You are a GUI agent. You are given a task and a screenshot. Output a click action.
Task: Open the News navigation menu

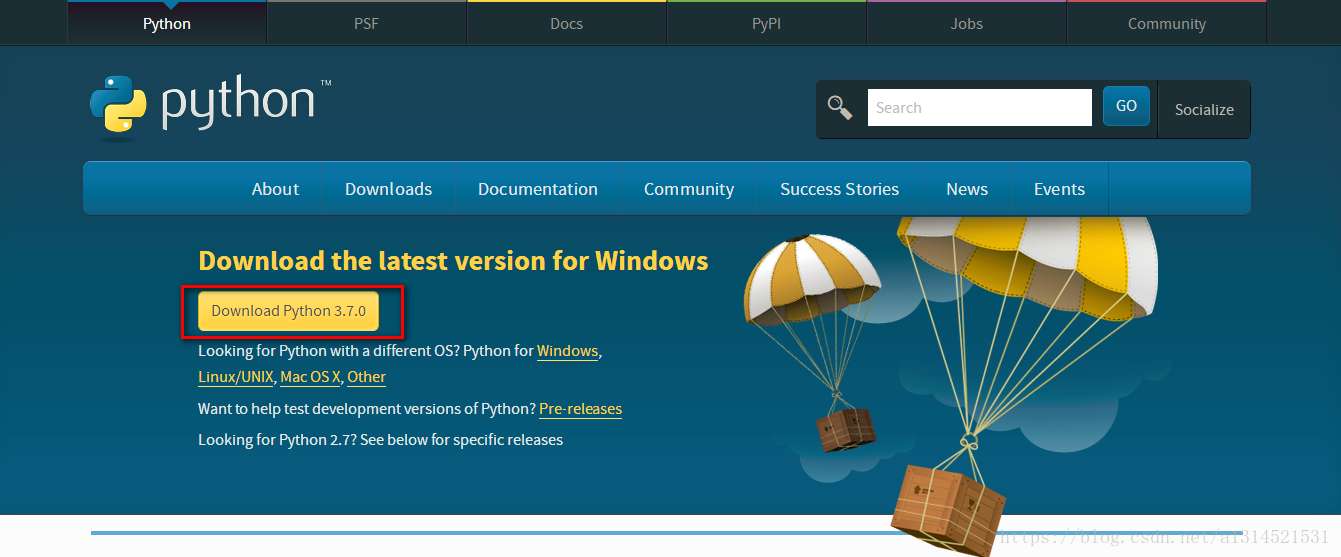[967, 189]
